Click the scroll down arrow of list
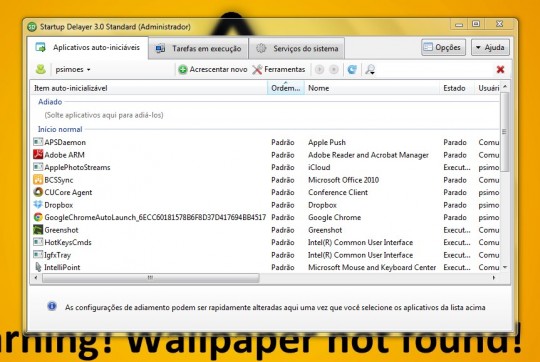Viewport: 540px width, 362px height. [505, 267]
